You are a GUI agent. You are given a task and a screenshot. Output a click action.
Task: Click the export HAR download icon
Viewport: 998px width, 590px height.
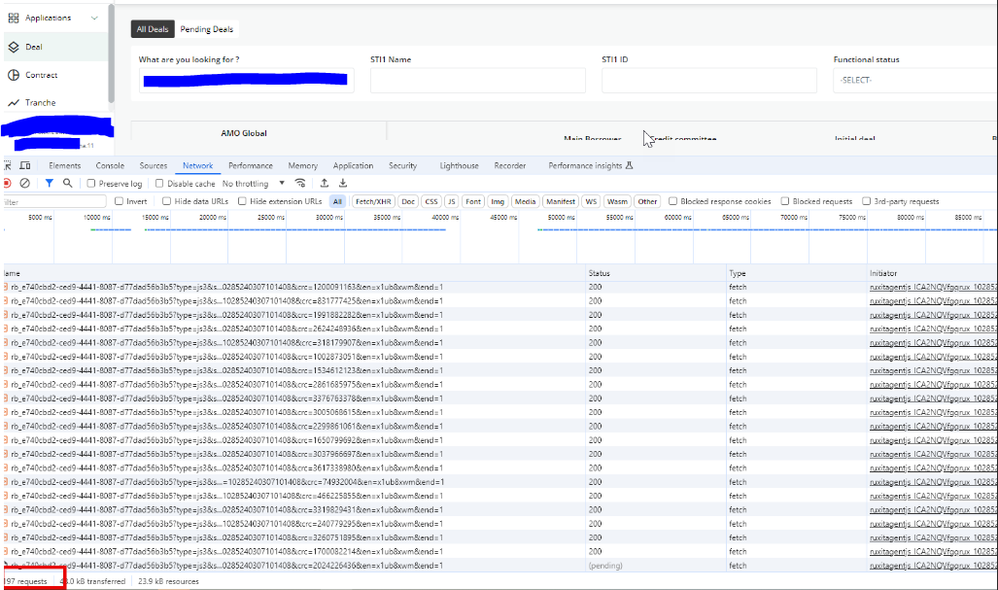(342, 184)
